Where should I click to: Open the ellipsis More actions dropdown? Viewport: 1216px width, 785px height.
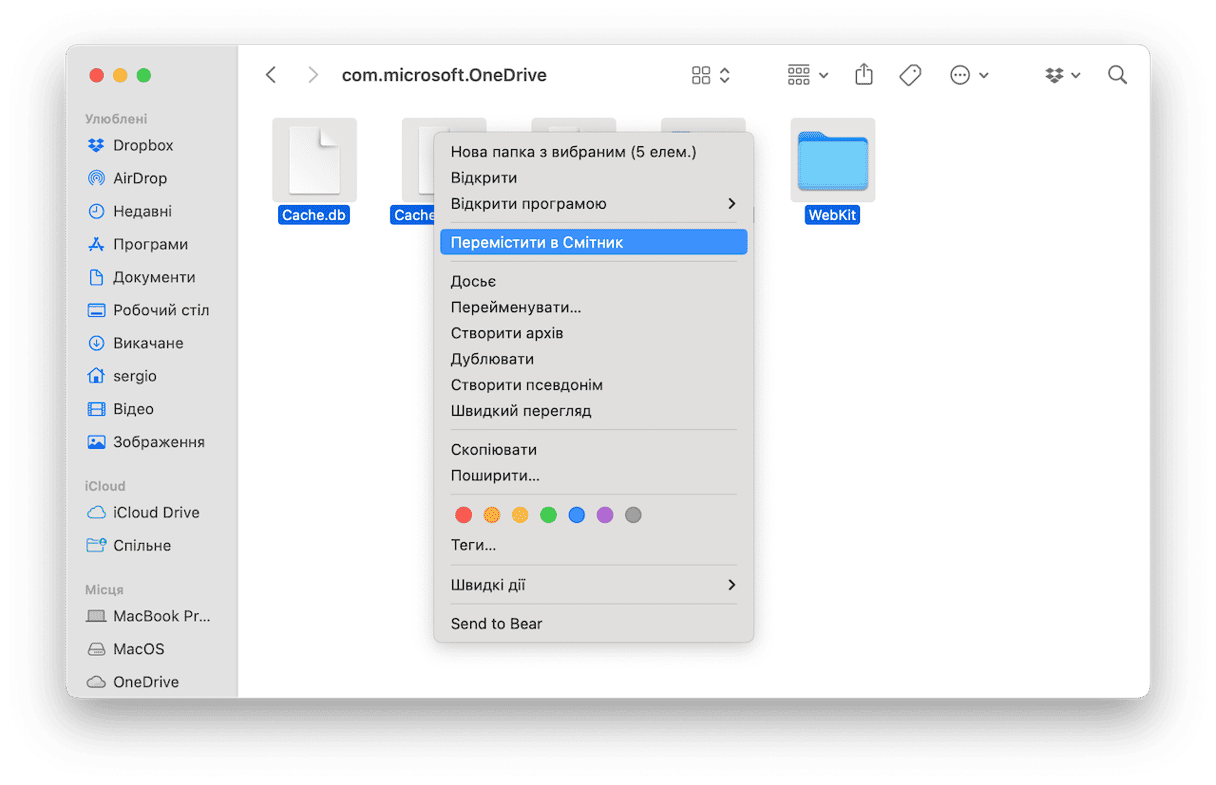click(x=968, y=75)
